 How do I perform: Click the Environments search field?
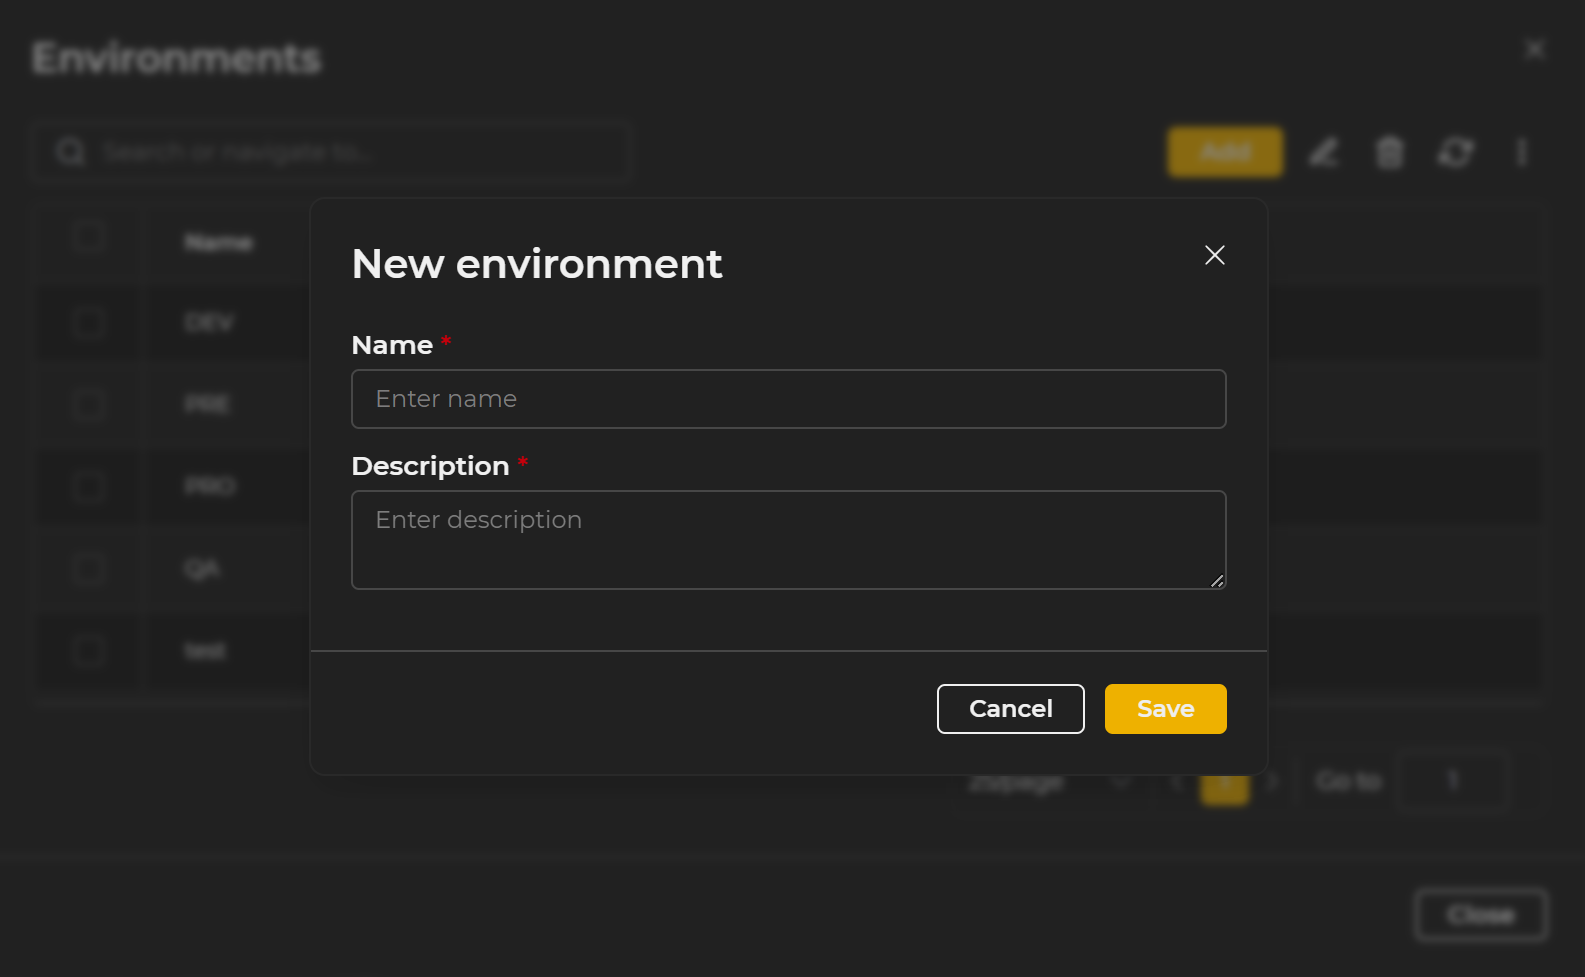[332, 152]
